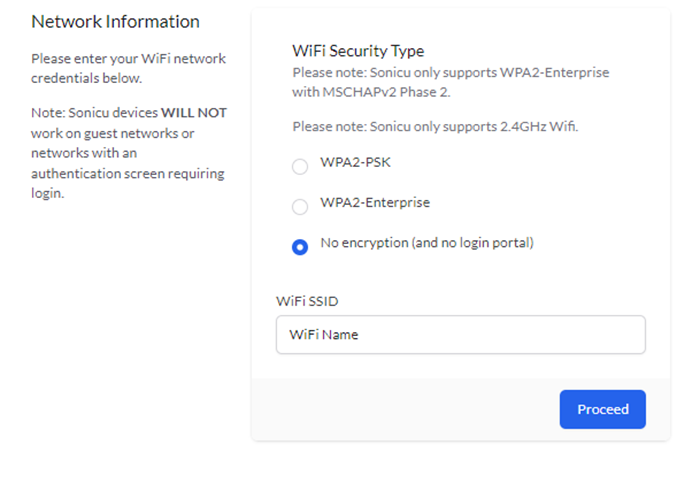Viewport: 700px width, 483px height.
Task: Choose the WPA2-Enterprise radio option
Action: pos(300,207)
